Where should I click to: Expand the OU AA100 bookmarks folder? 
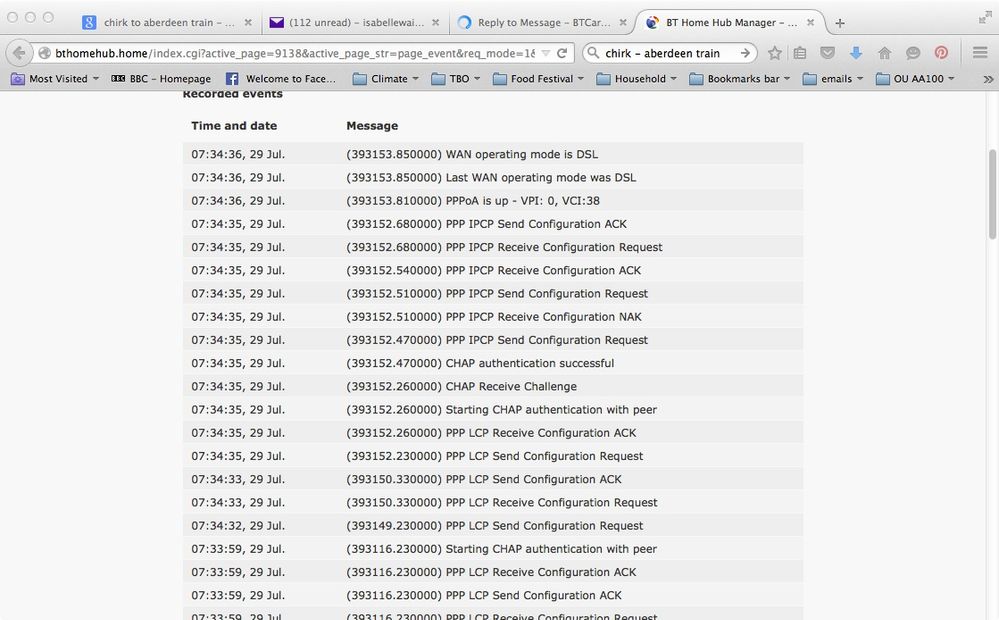[x=915, y=79]
